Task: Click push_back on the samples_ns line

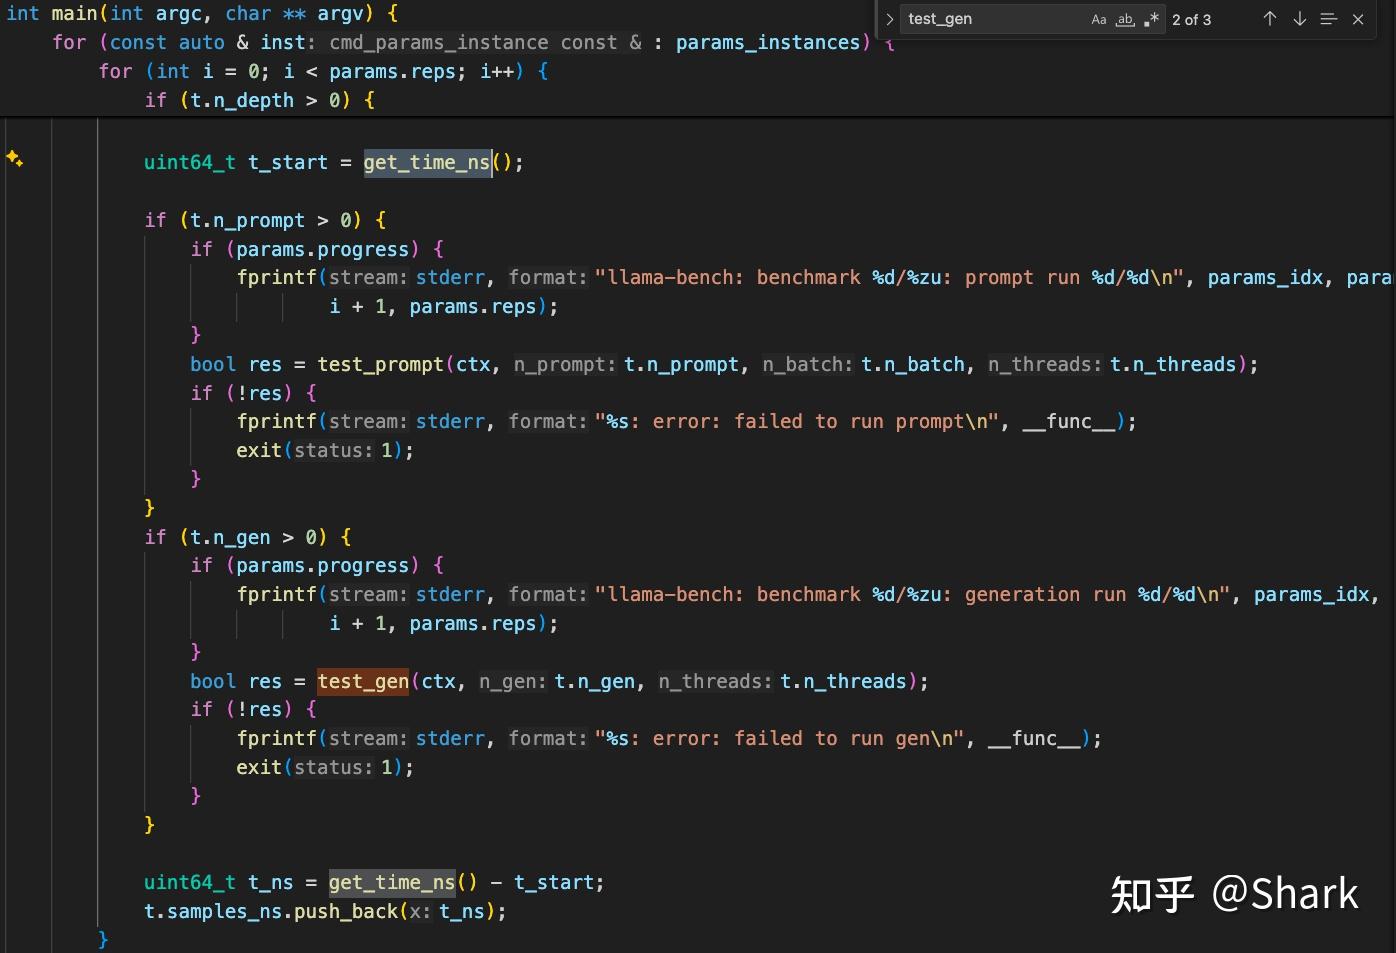Action: (x=346, y=911)
